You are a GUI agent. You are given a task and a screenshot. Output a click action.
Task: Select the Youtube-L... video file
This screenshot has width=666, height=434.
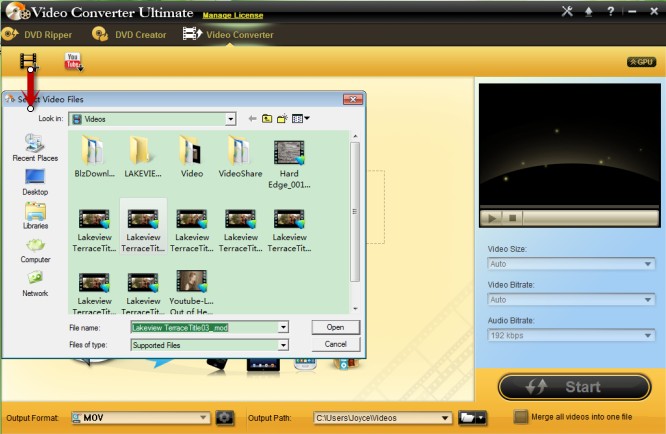tap(192, 292)
